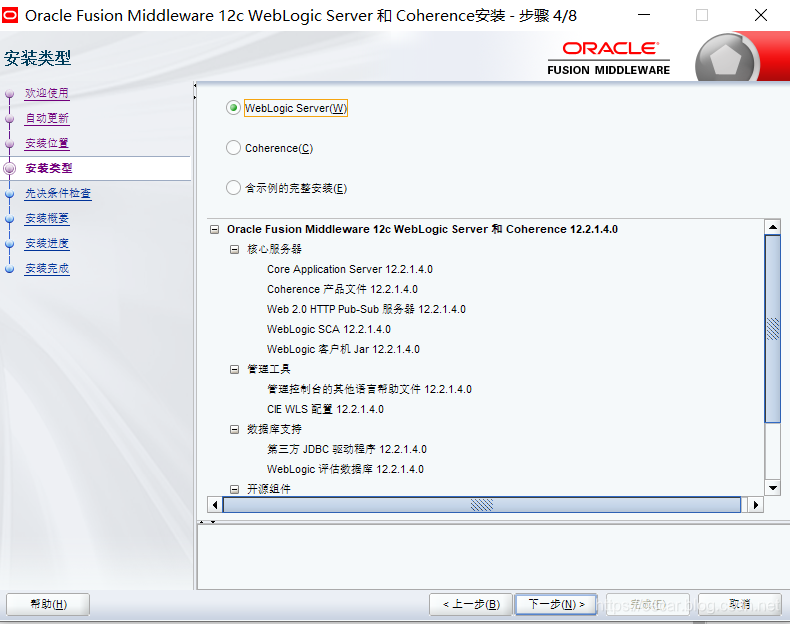Click the 欢迎使用 step bullet icon

(x=10, y=94)
